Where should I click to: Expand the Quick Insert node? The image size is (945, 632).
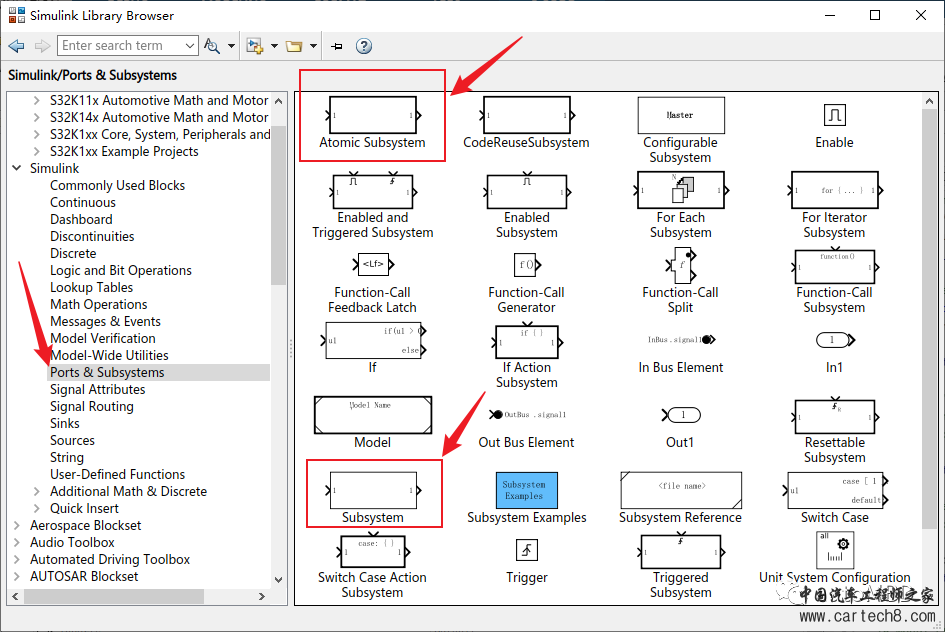click(x=37, y=508)
